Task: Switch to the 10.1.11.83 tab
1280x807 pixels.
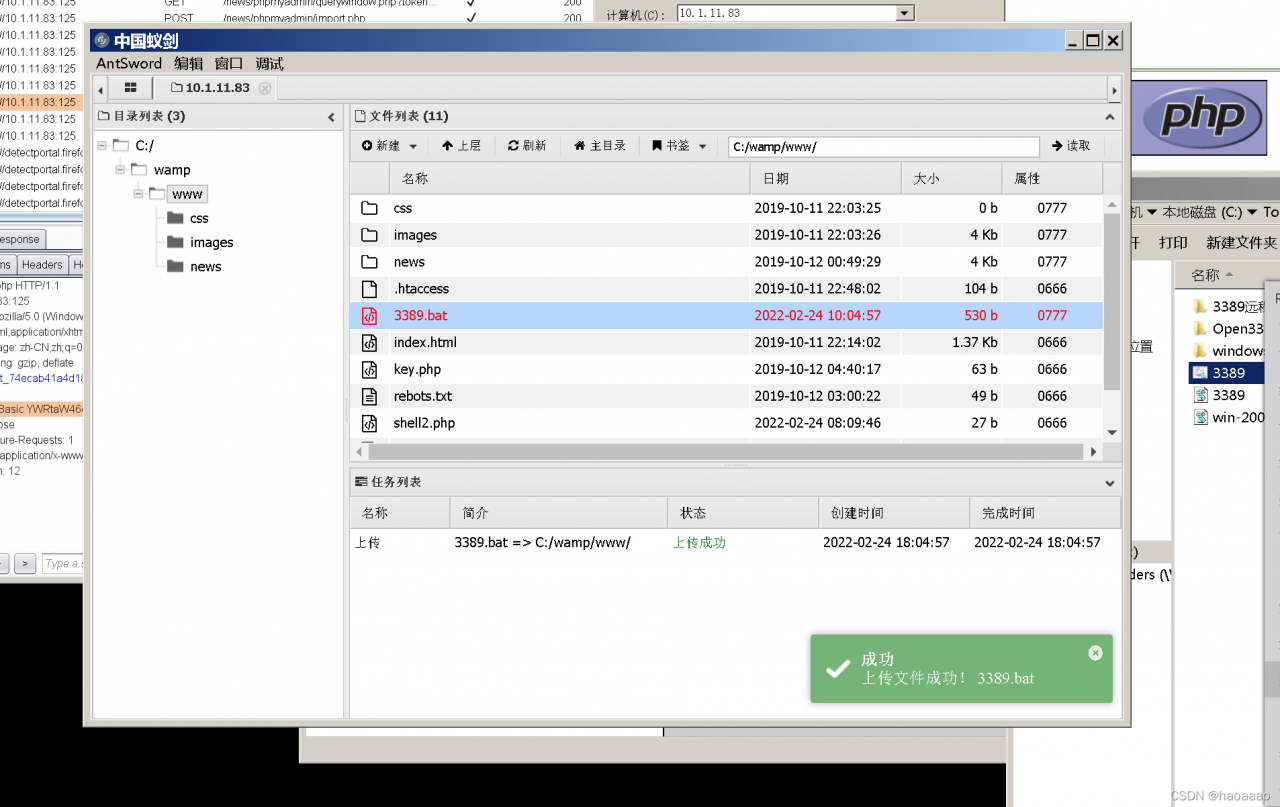Action: pyautogui.click(x=217, y=88)
